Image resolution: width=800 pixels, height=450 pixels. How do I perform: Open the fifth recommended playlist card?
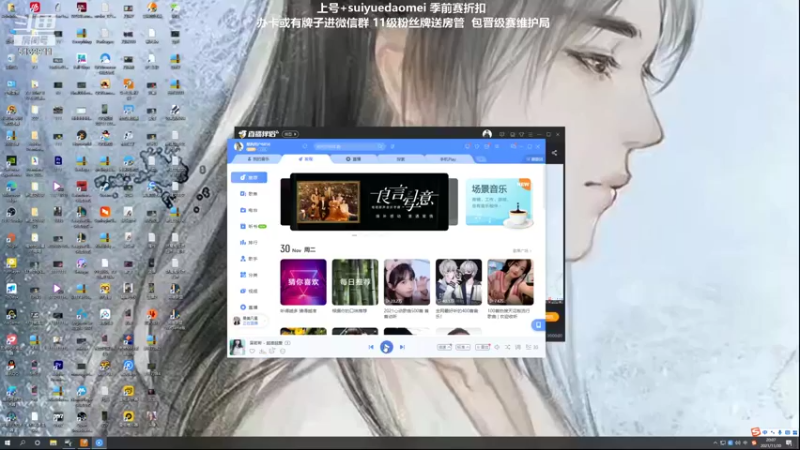pyautogui.click(x=510, y=282)
